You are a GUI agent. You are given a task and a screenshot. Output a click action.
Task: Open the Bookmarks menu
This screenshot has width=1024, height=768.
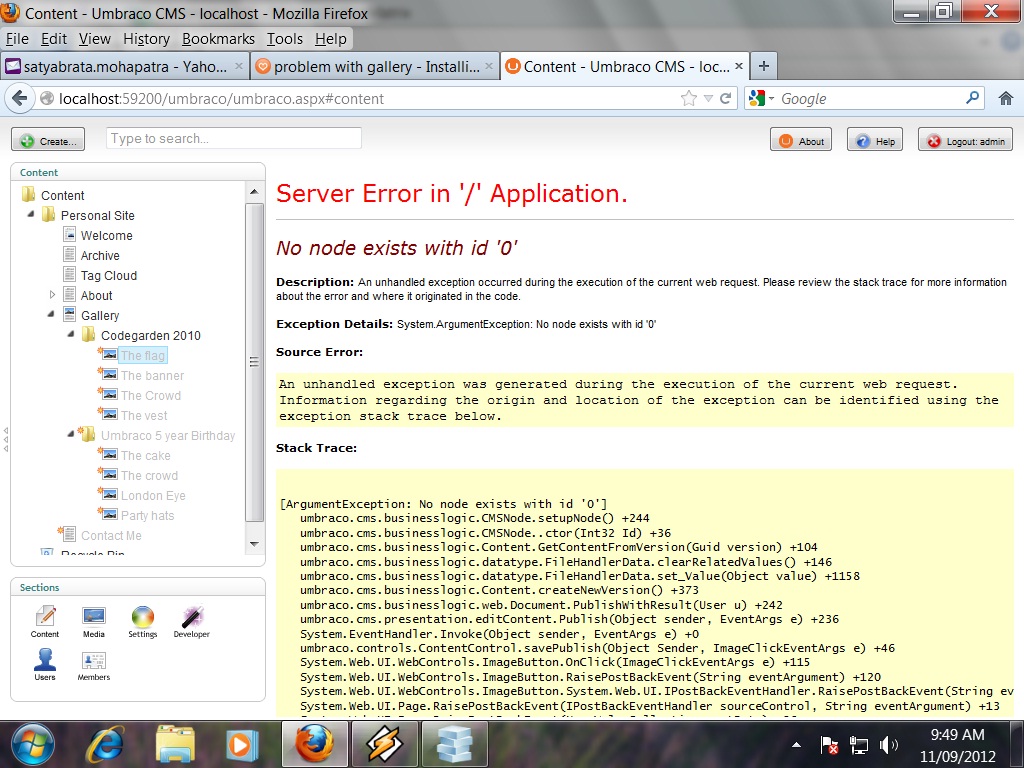pyautogui.click(x=218, y=39)
